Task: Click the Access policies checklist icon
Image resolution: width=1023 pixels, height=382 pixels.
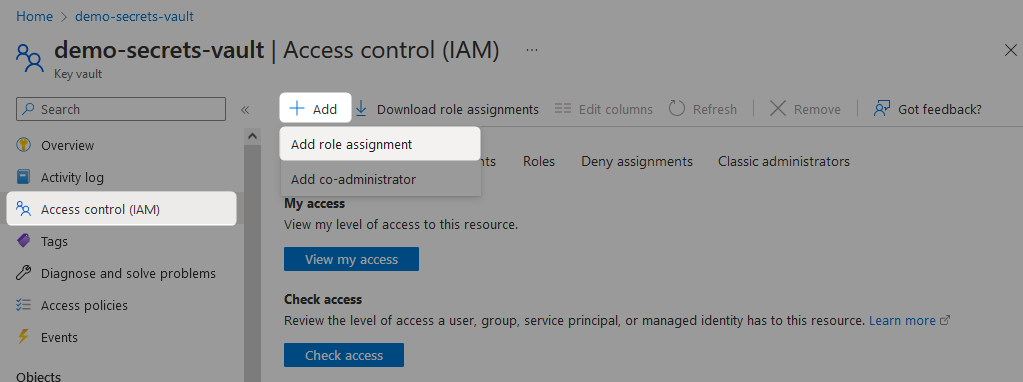Action: coord(23,305)
